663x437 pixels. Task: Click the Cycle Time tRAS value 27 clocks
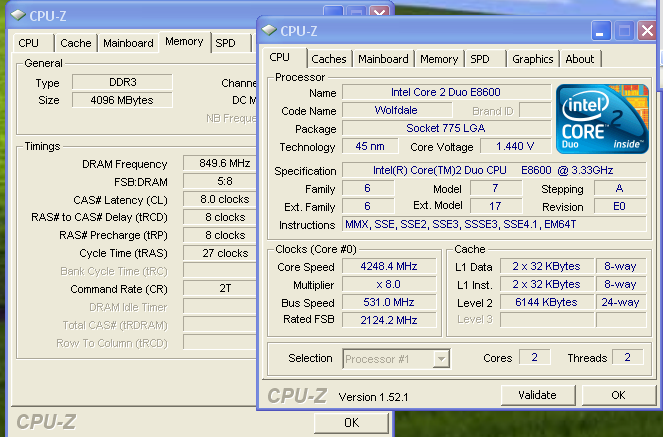click(220, 253)
